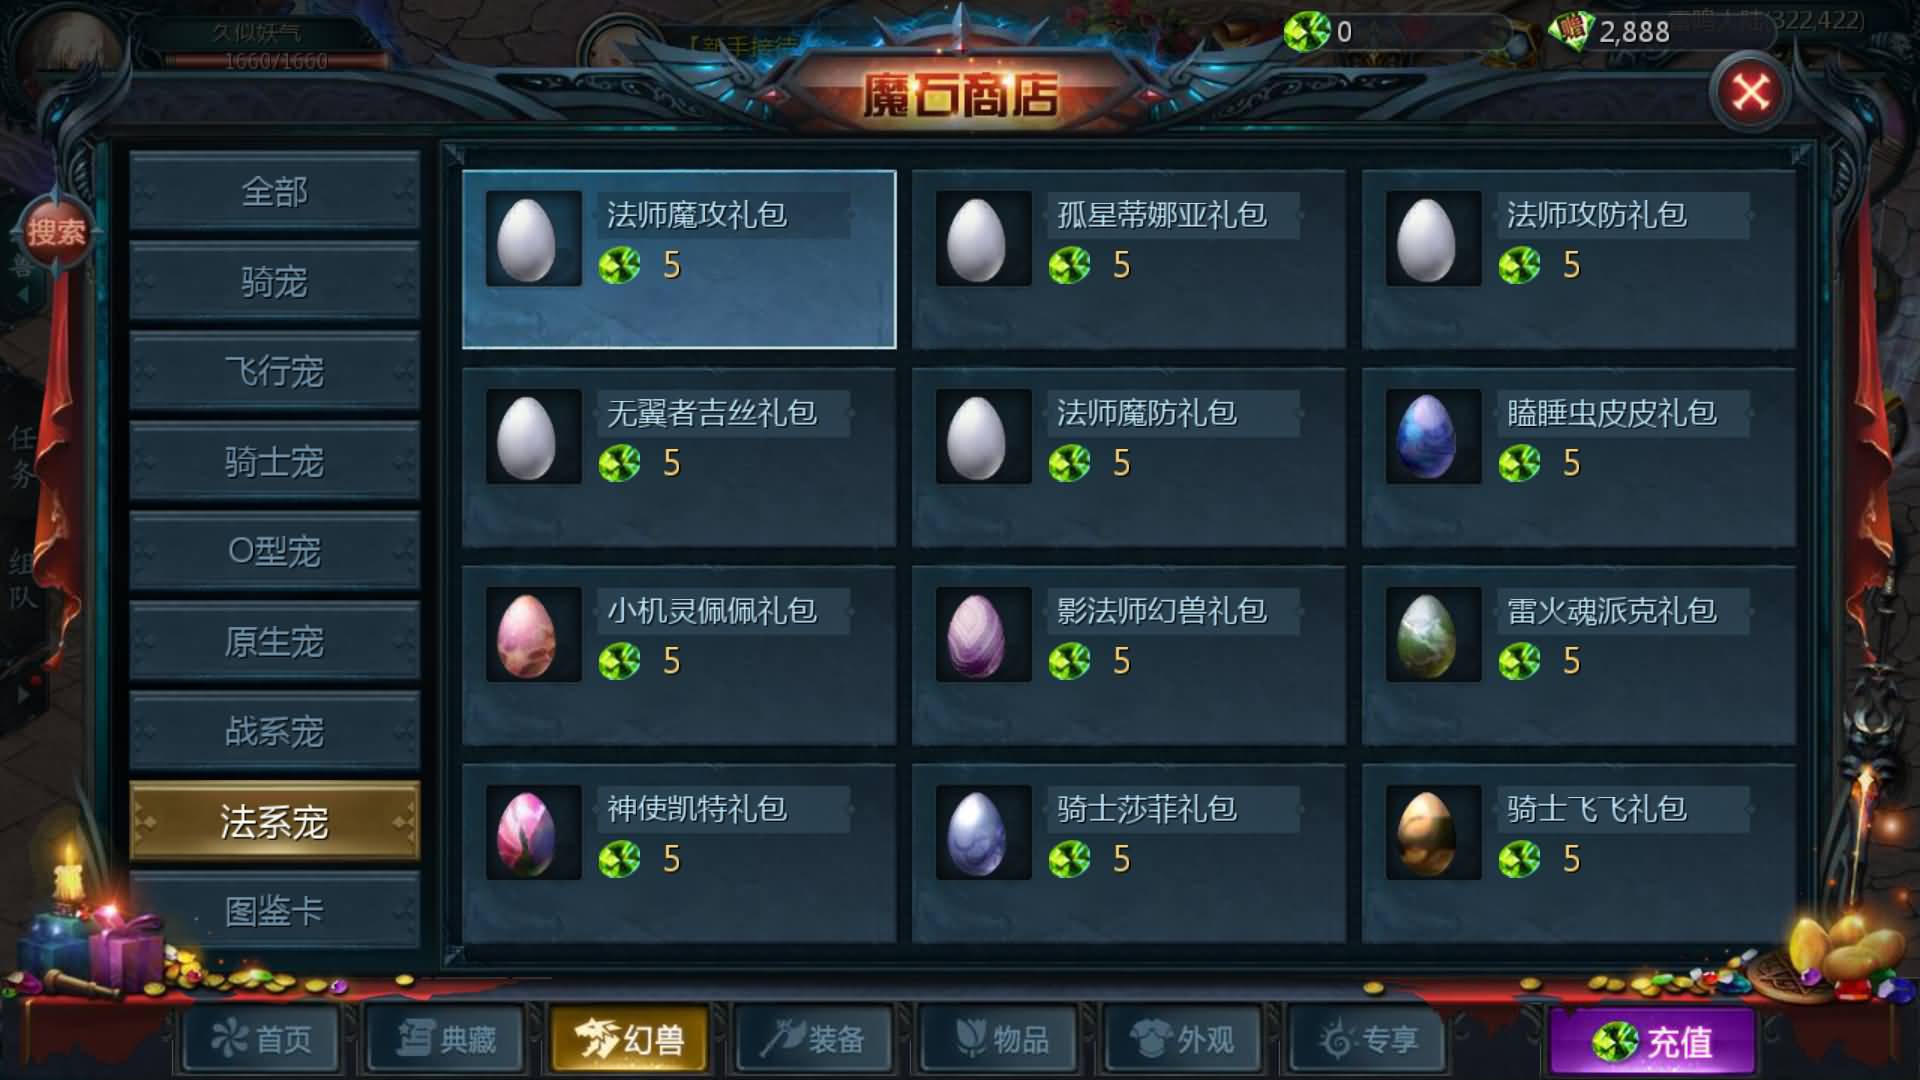The width and height of the screenshot is (1920, 1080).
Task: Close the 魔石商店 window
Action: (1751, 92)
